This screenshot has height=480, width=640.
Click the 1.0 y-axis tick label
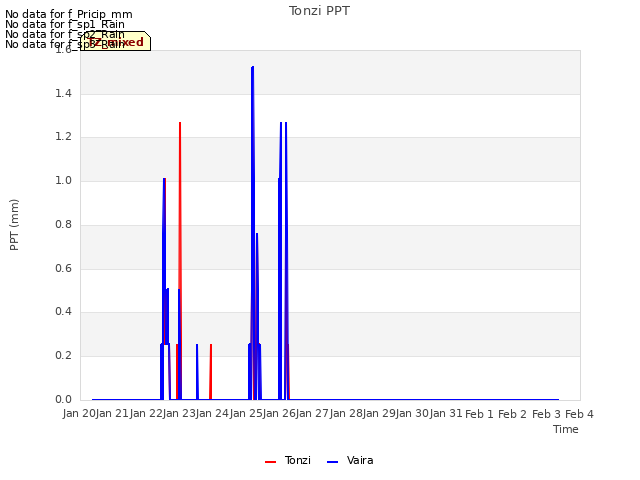point(63,180)
